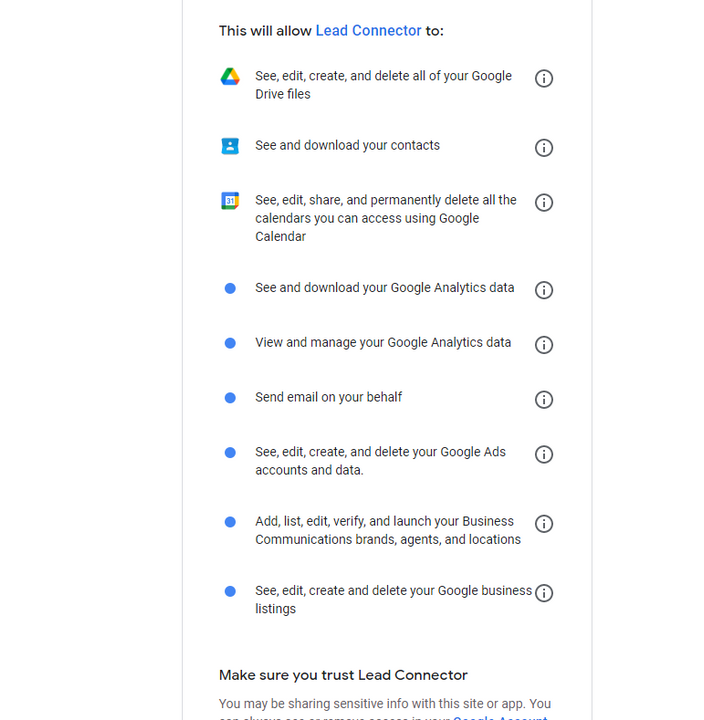Open info for Google business listings permission
Screen dimensions: 704x720
[x=544, y=593]
